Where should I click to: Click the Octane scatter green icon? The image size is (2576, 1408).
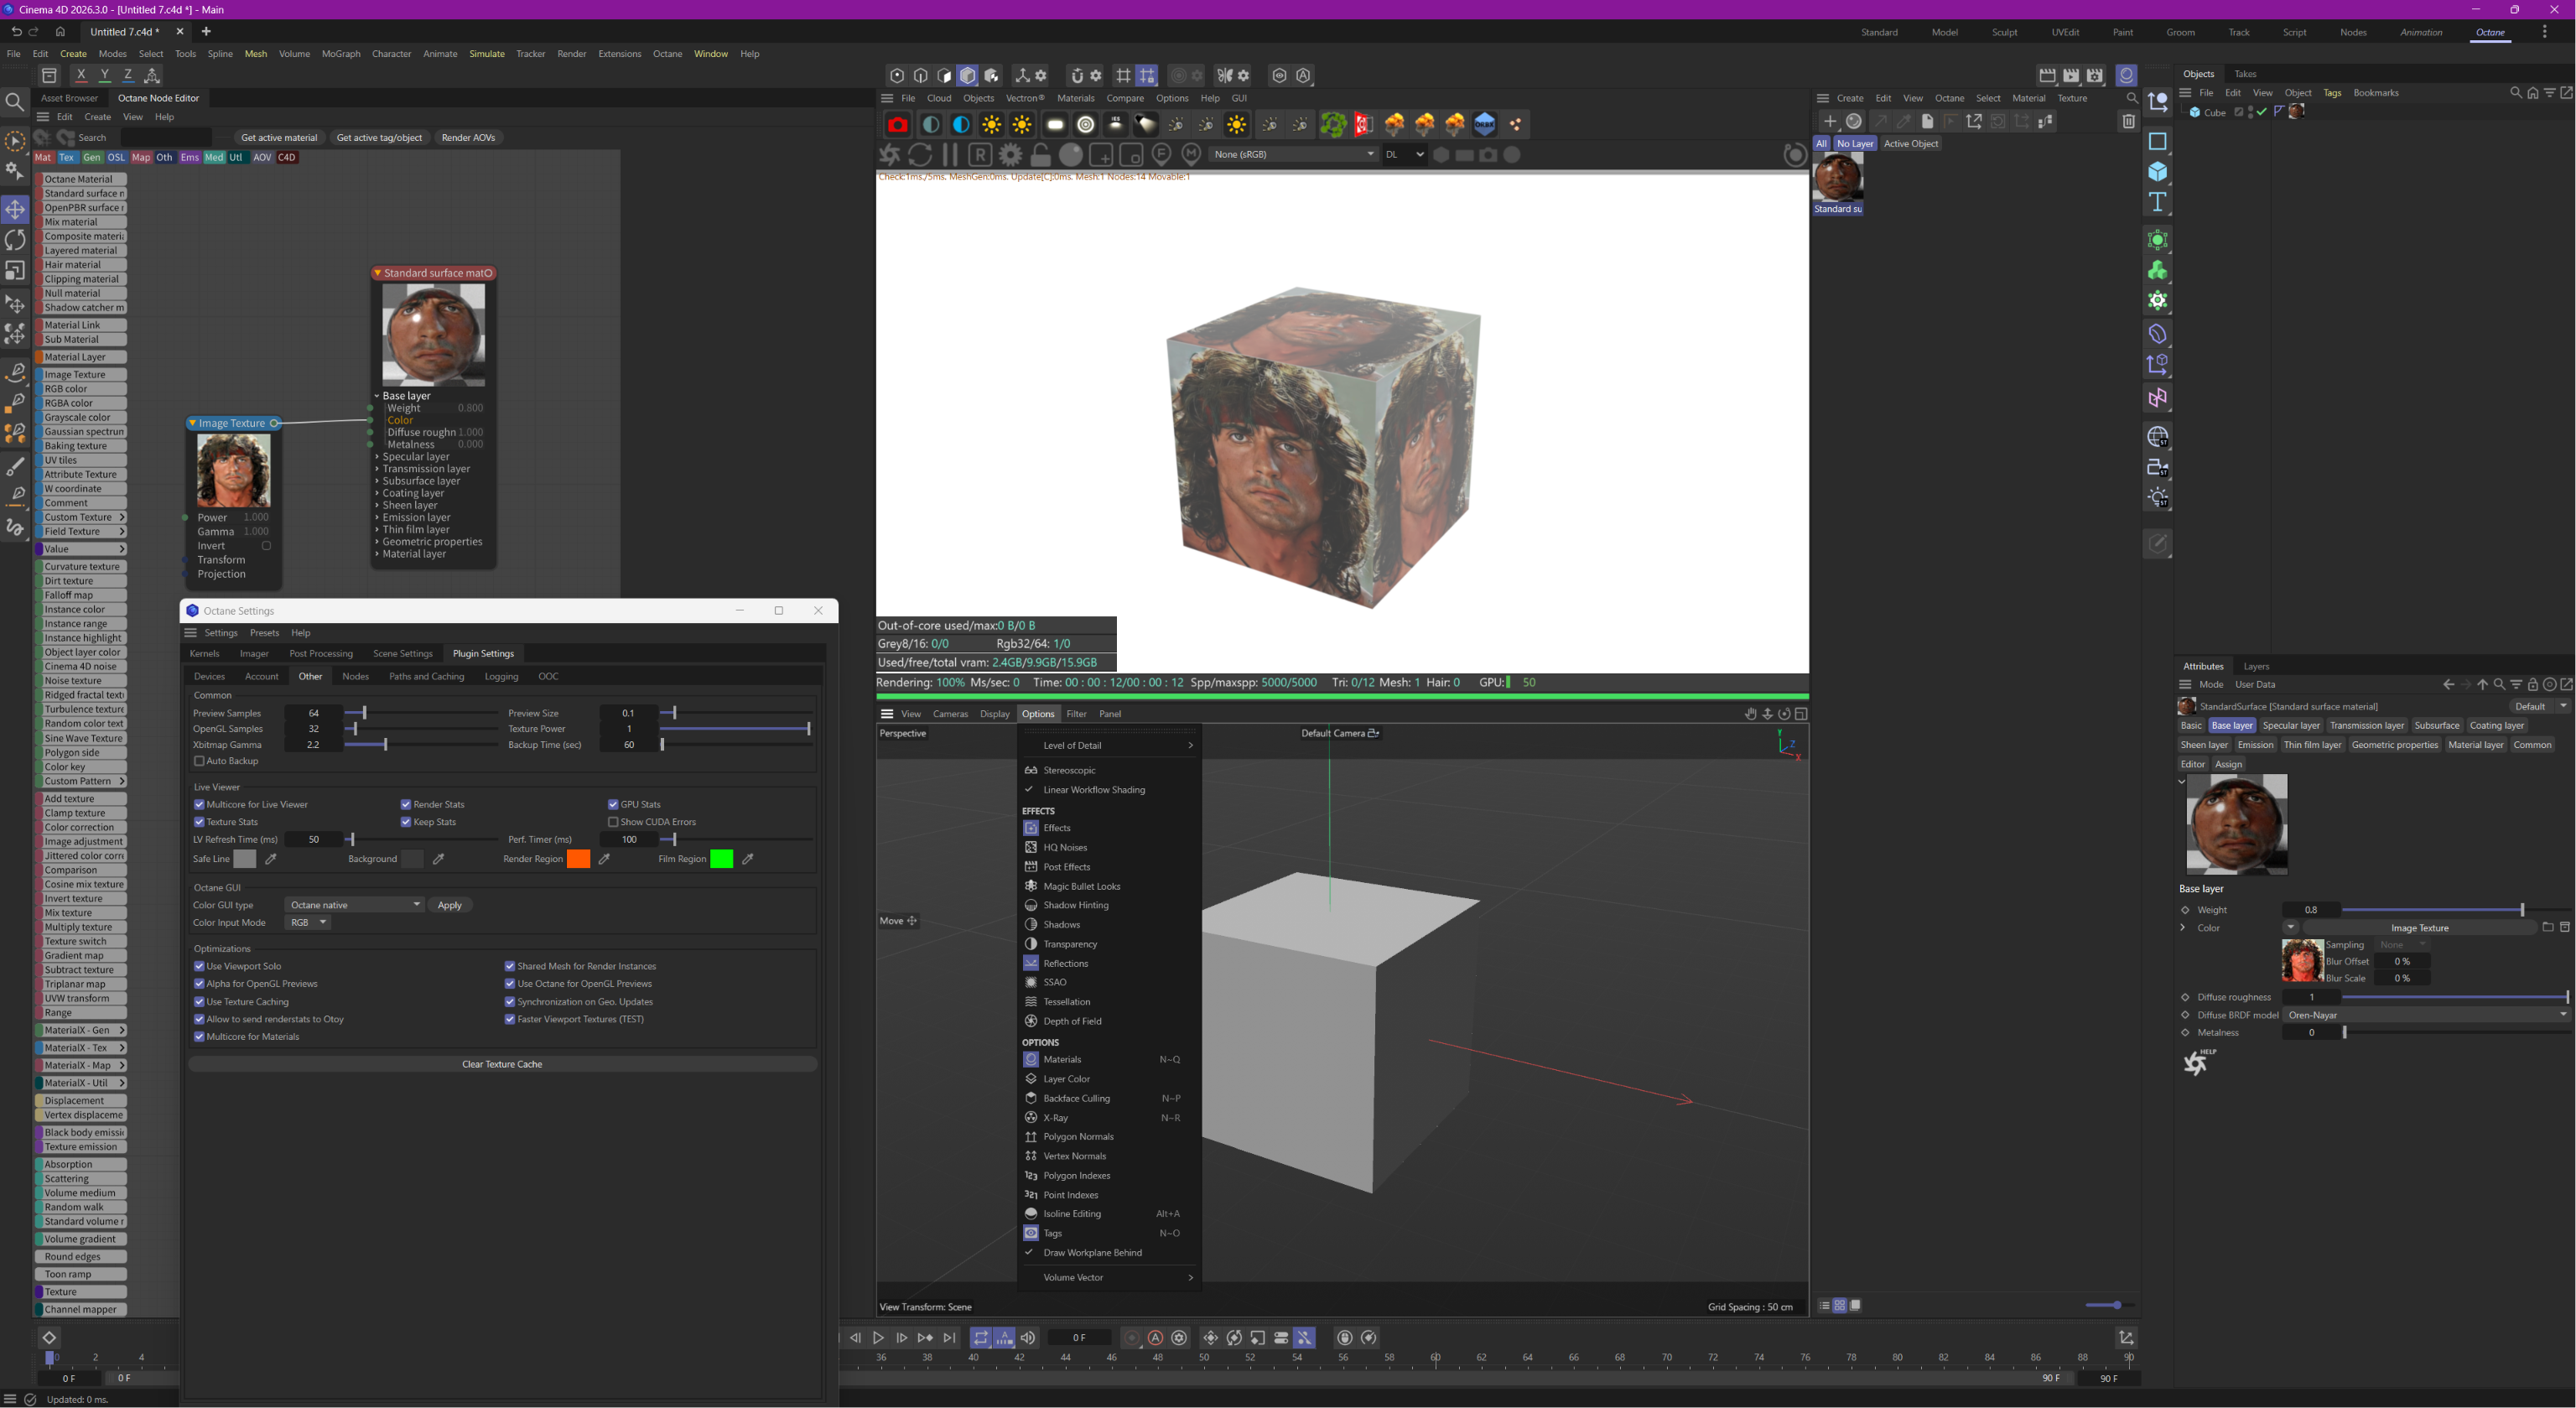[1333, 125]
